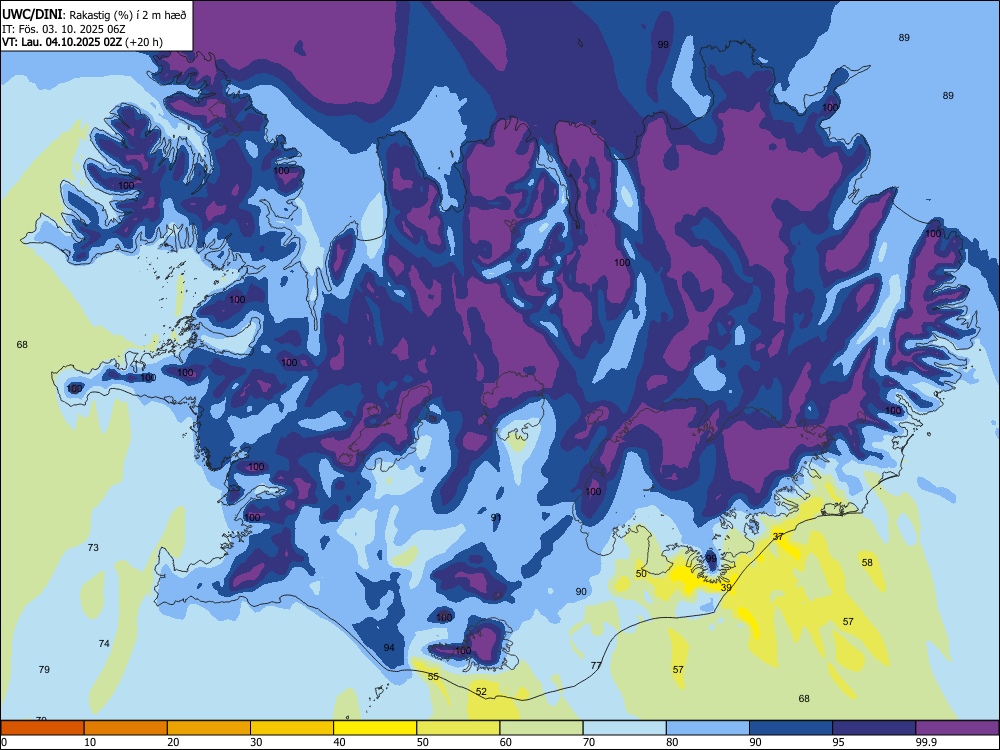Click the humidity value 77 on the map
This screenshot has width=1000, height=750.
coord(596,665)
